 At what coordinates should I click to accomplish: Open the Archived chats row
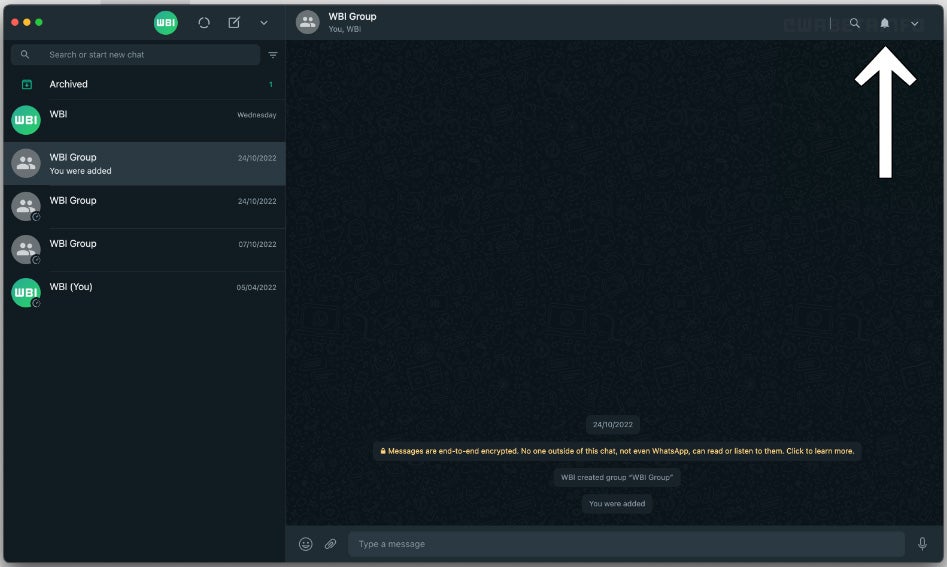pyautogui.click(x=144, y=84)
